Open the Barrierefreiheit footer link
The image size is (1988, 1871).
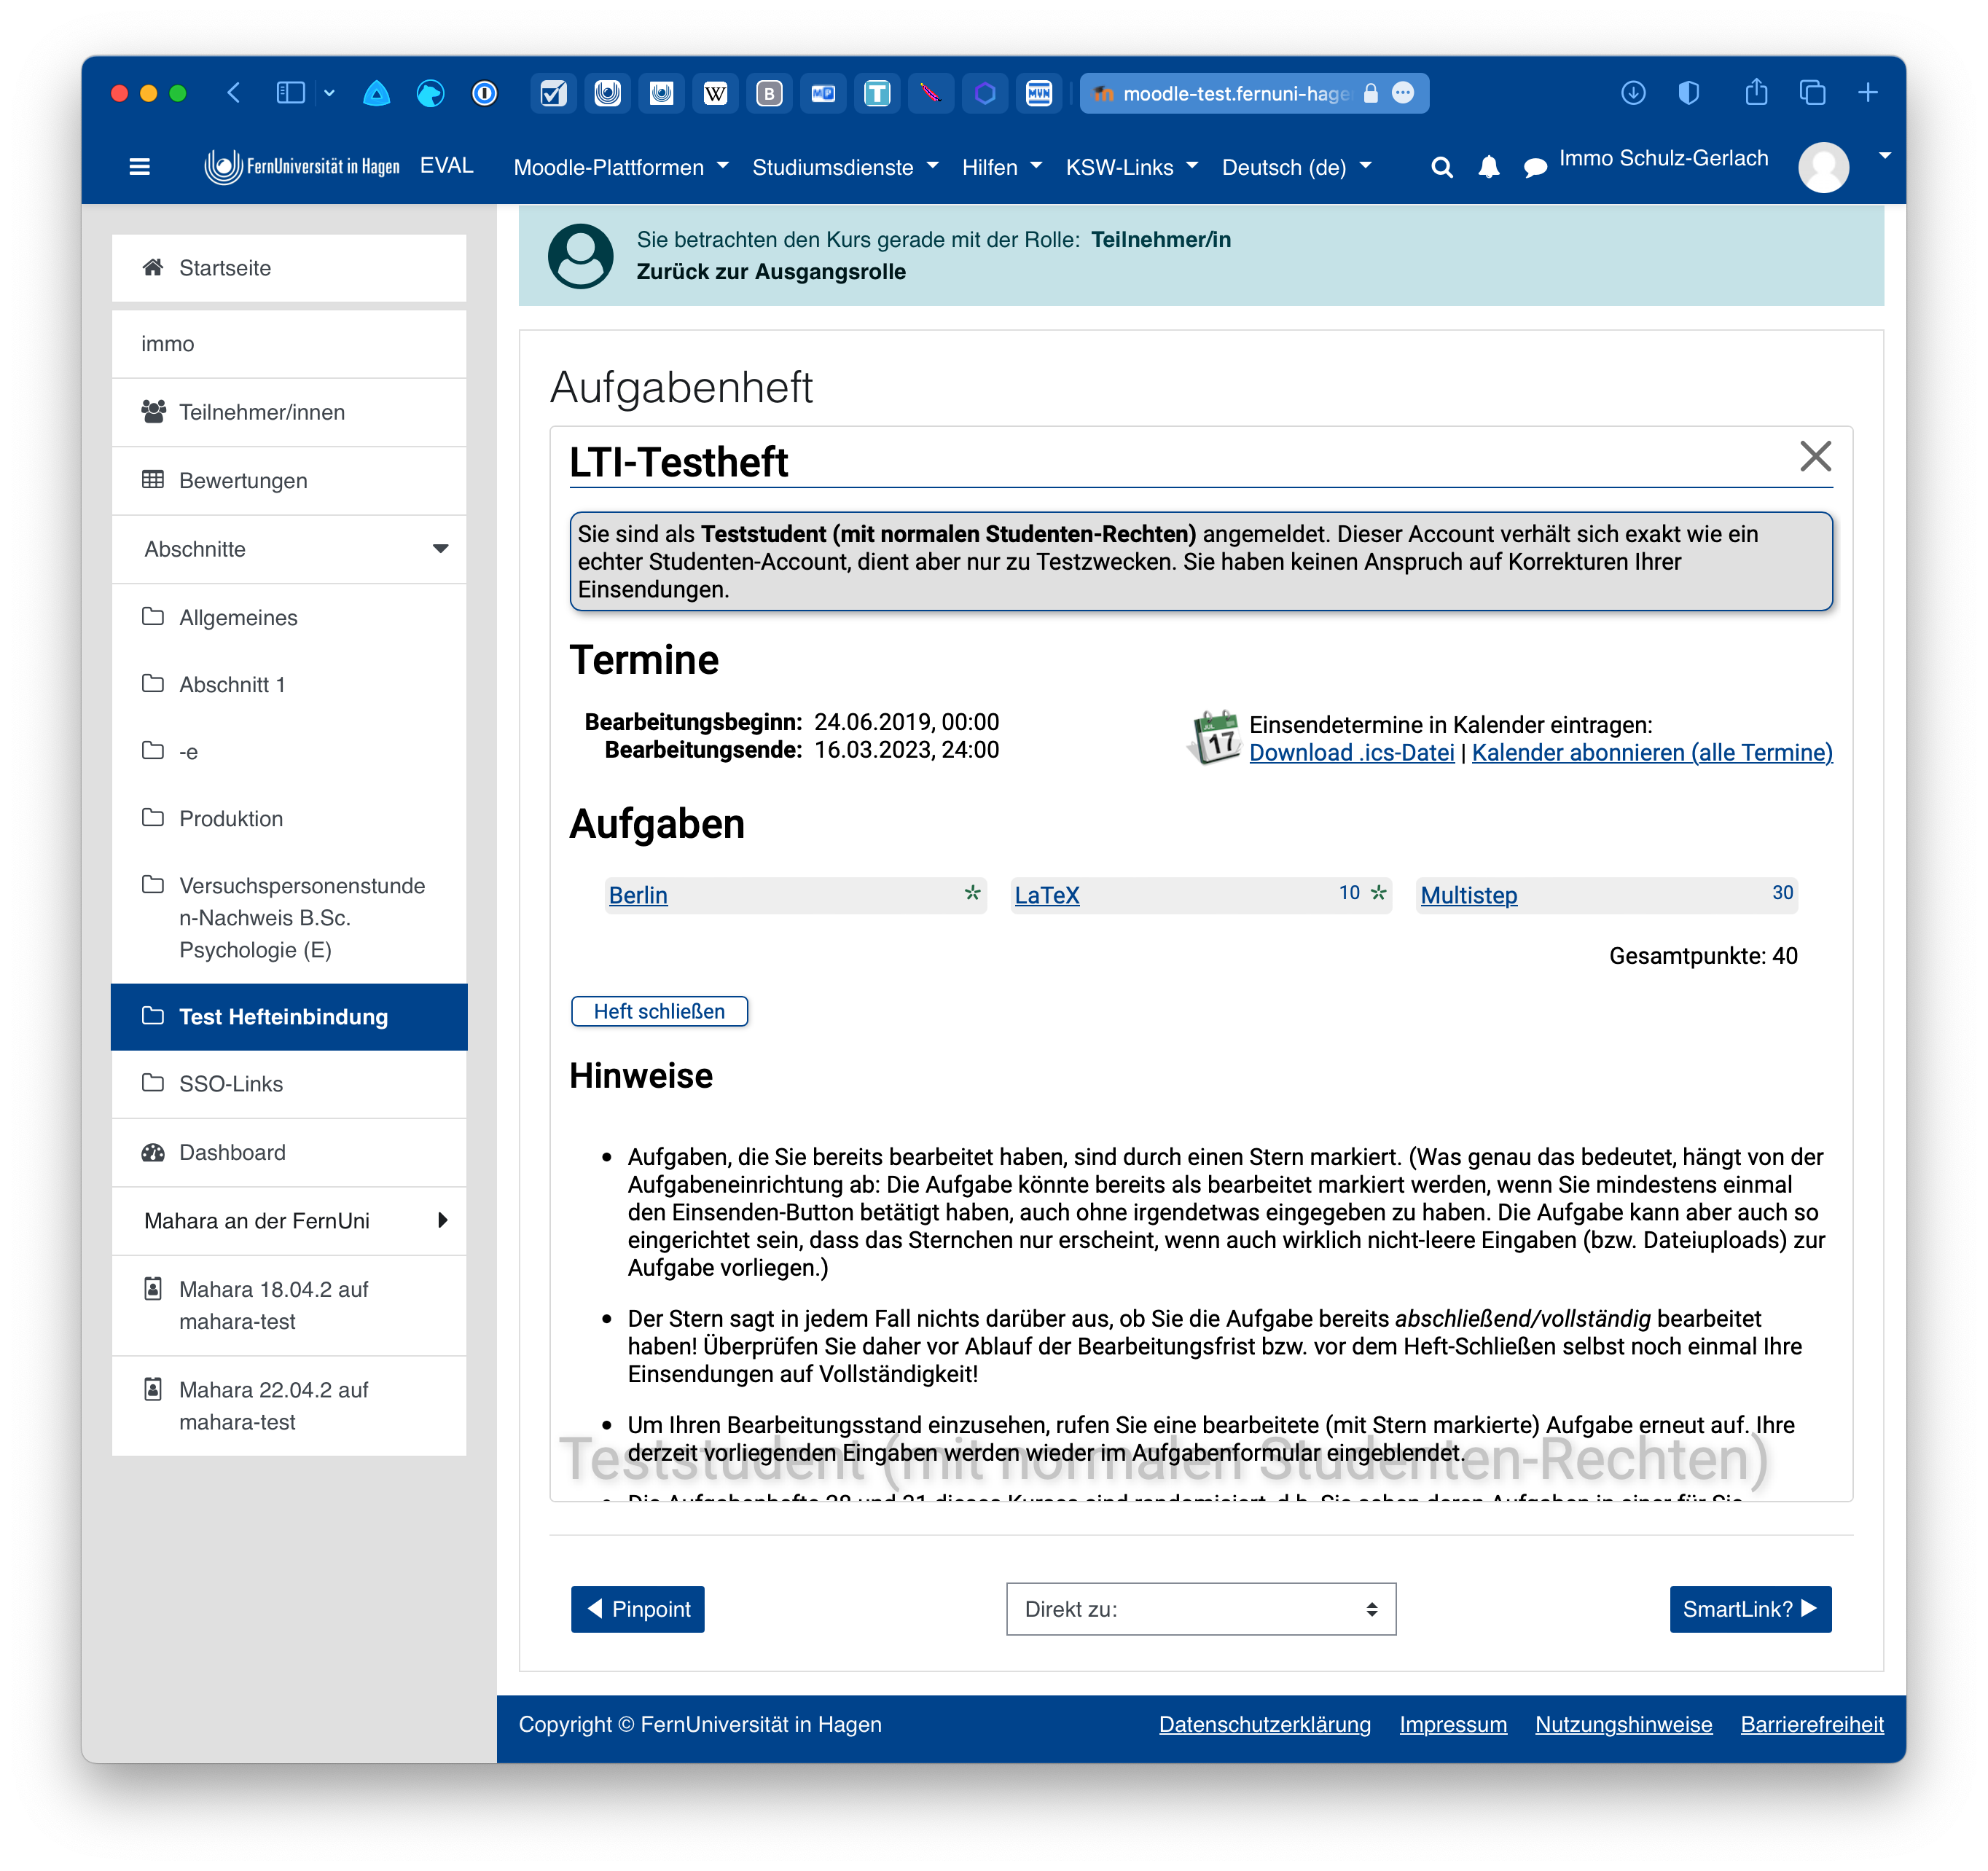[1812, 1724]
